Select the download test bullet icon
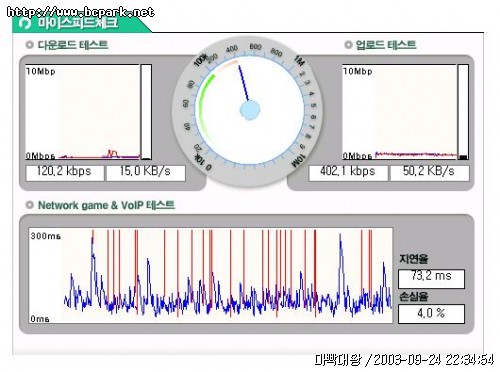This screenshot has height=372, width=500. point(30,45)
